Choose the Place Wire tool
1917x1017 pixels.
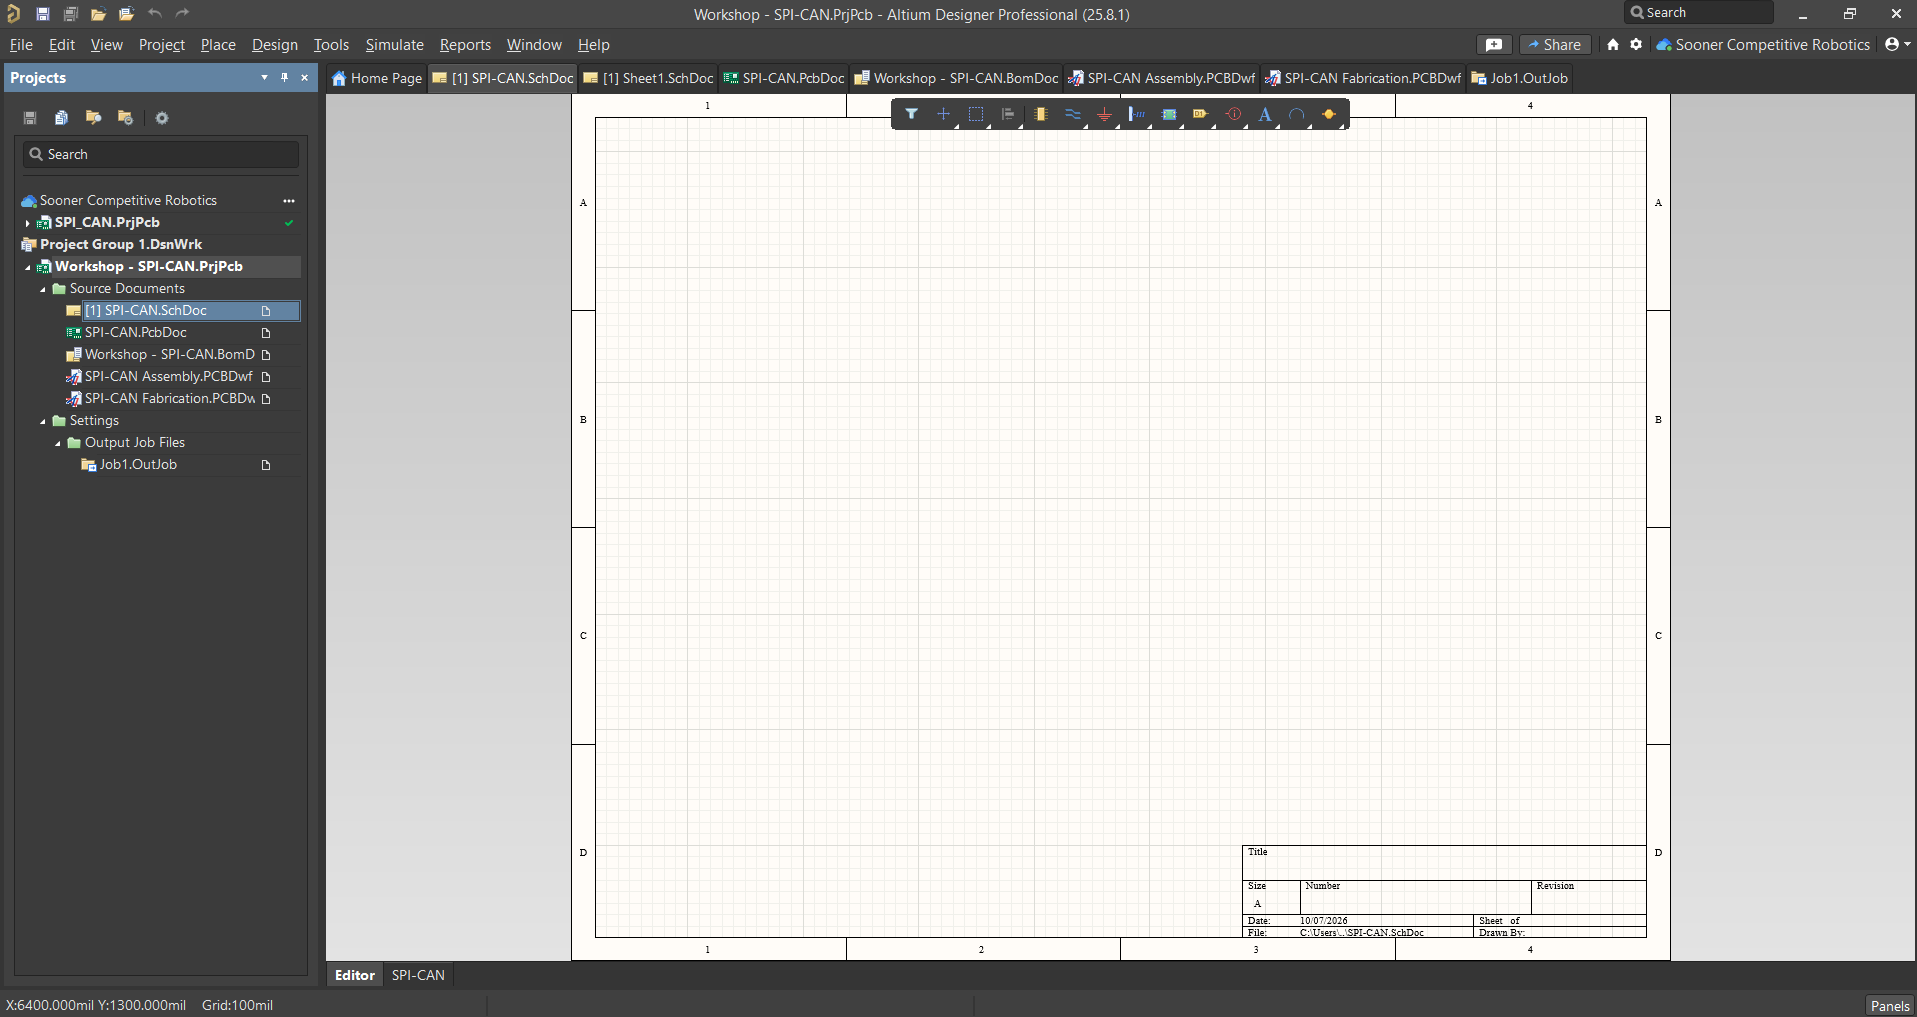click(x=1073, y=114)
